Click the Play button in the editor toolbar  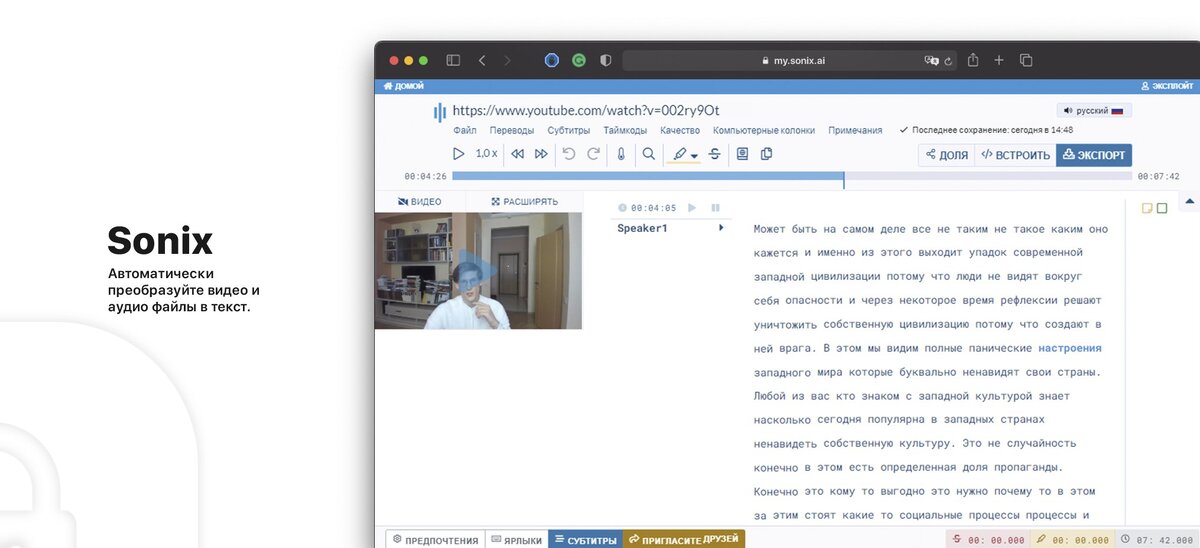tap(459, 154)
